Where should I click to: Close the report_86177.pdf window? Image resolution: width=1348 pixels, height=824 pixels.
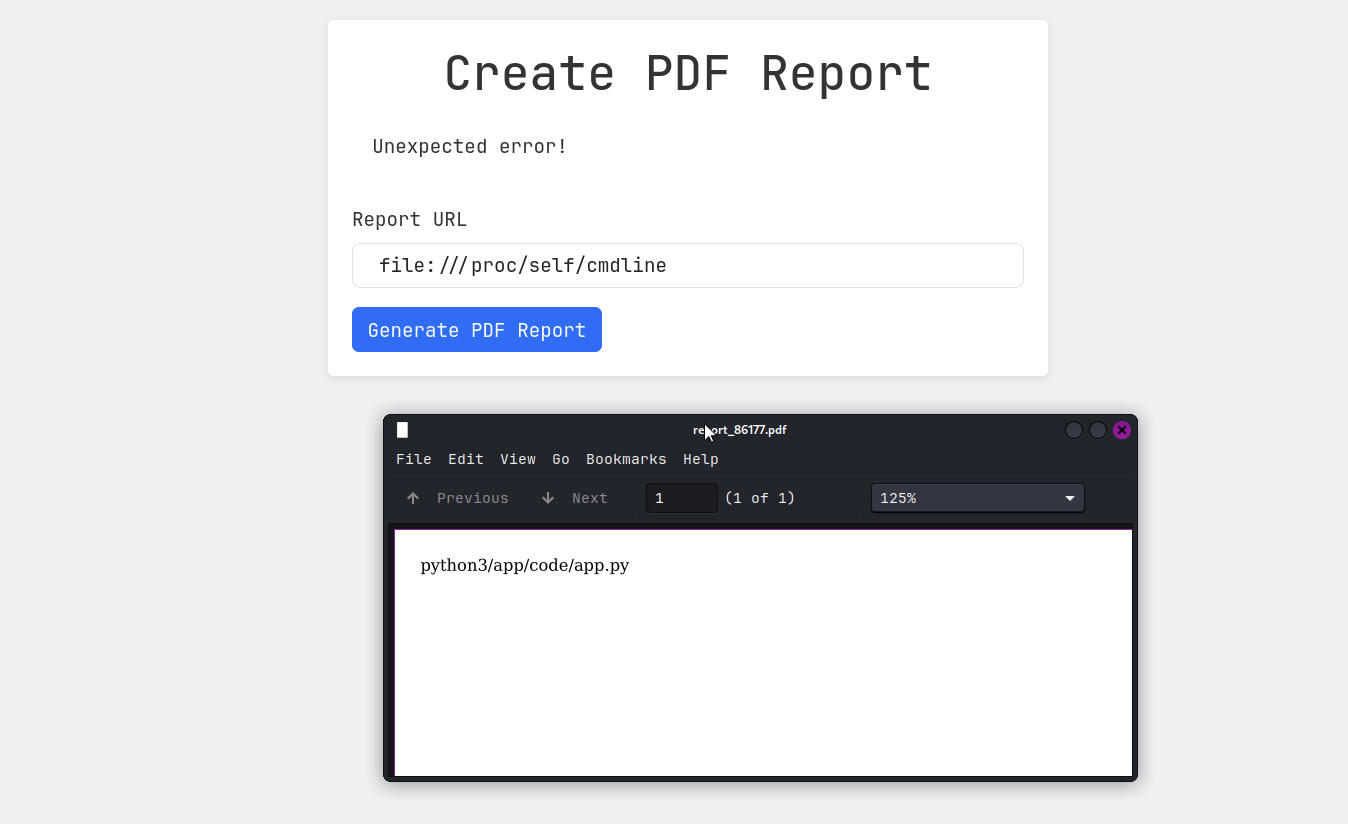click(1122, 430)
